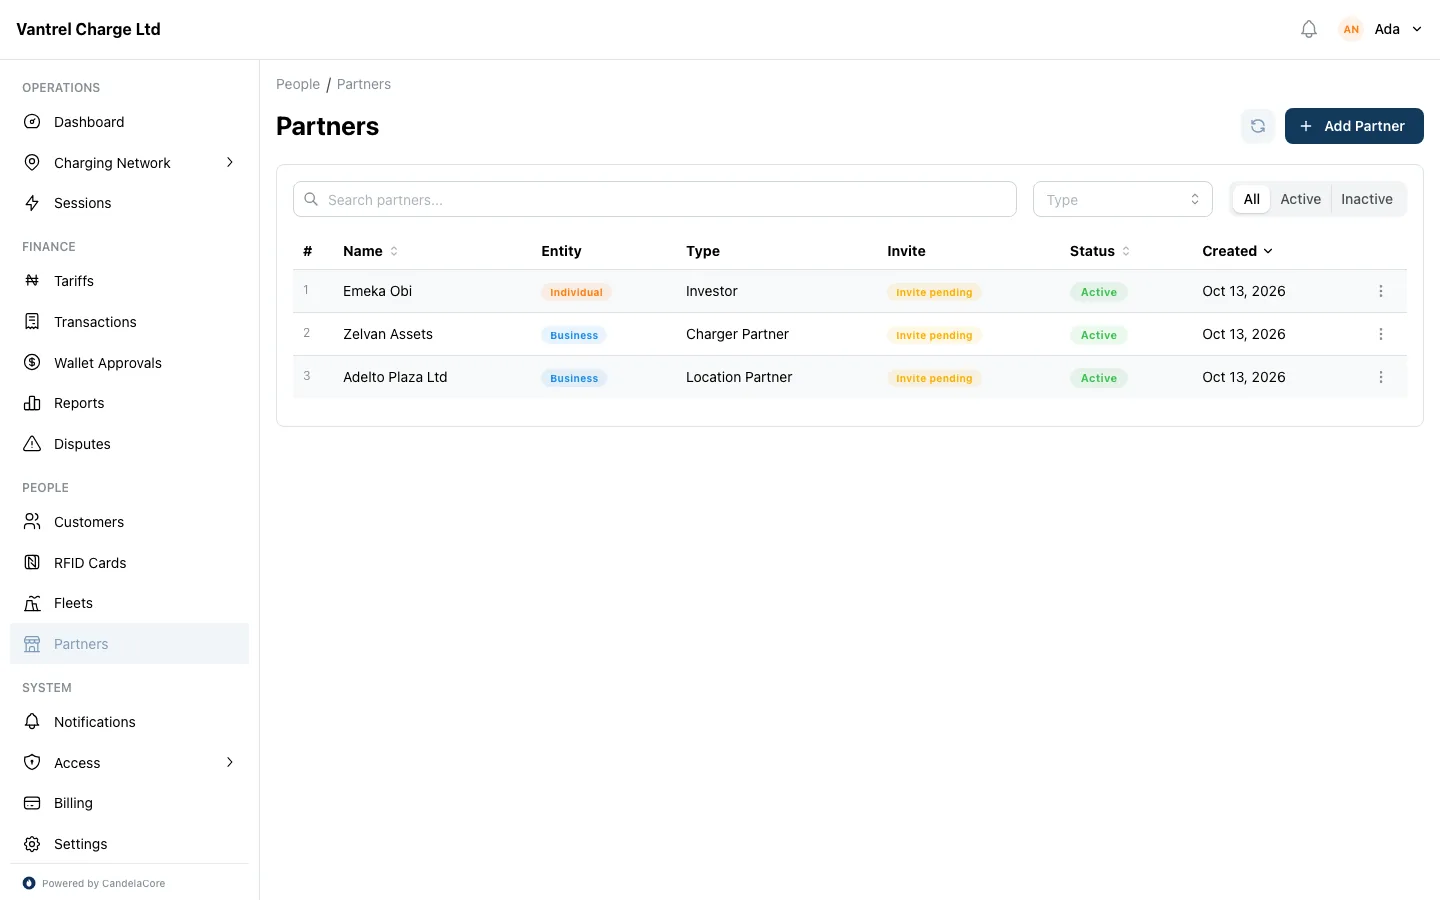Open row actions for Adelto Plaza Ltd
The width and height of the screenshot is (1440, 900).
1381,377
